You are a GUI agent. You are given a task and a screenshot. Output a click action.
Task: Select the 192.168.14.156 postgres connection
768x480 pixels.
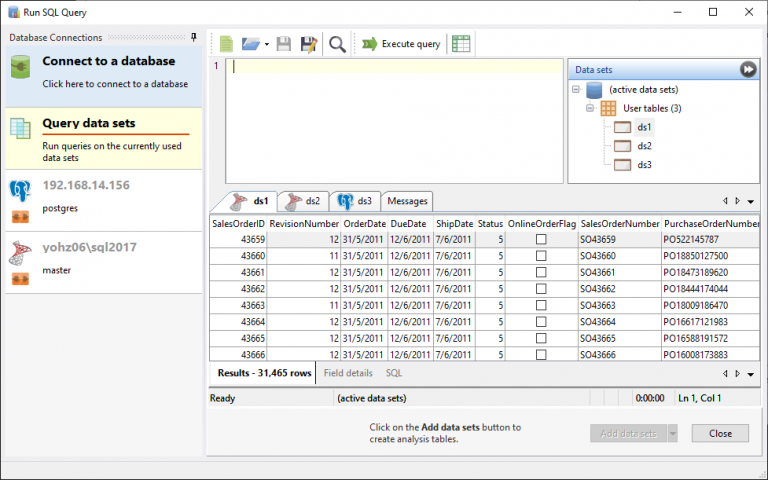point(104,201)
